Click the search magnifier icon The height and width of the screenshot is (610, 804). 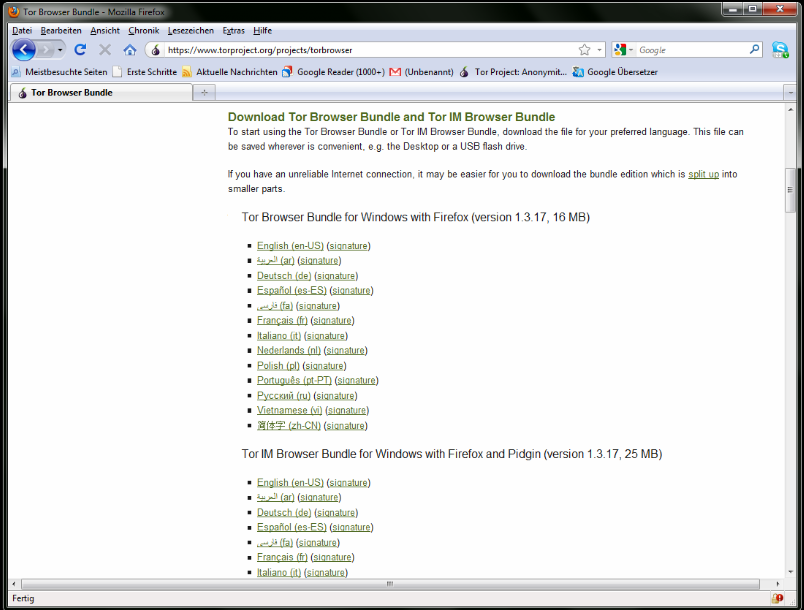point(755,50)
